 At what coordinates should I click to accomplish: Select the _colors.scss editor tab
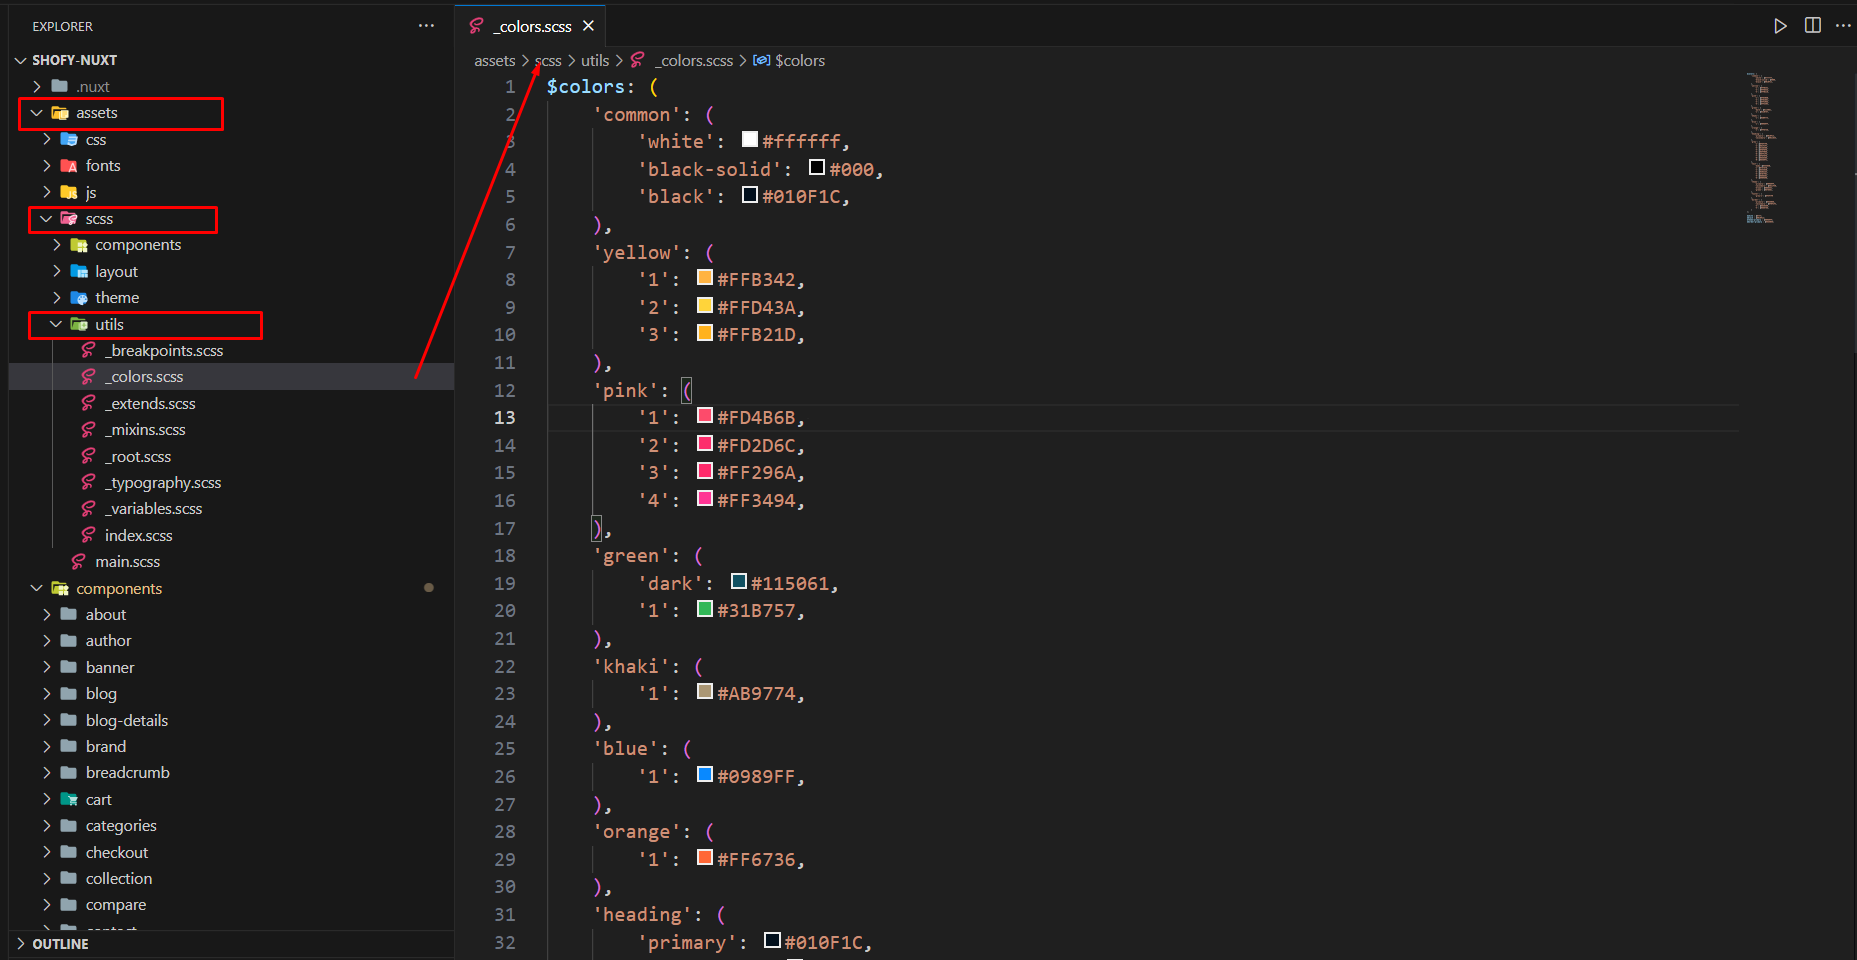pos(531,26)
